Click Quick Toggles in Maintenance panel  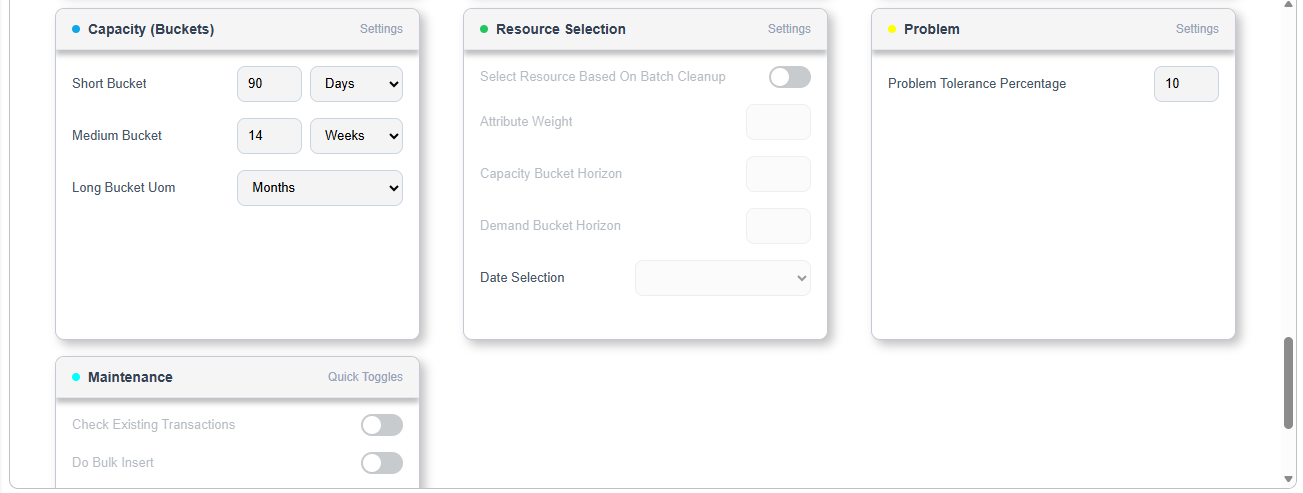point(365,377)
